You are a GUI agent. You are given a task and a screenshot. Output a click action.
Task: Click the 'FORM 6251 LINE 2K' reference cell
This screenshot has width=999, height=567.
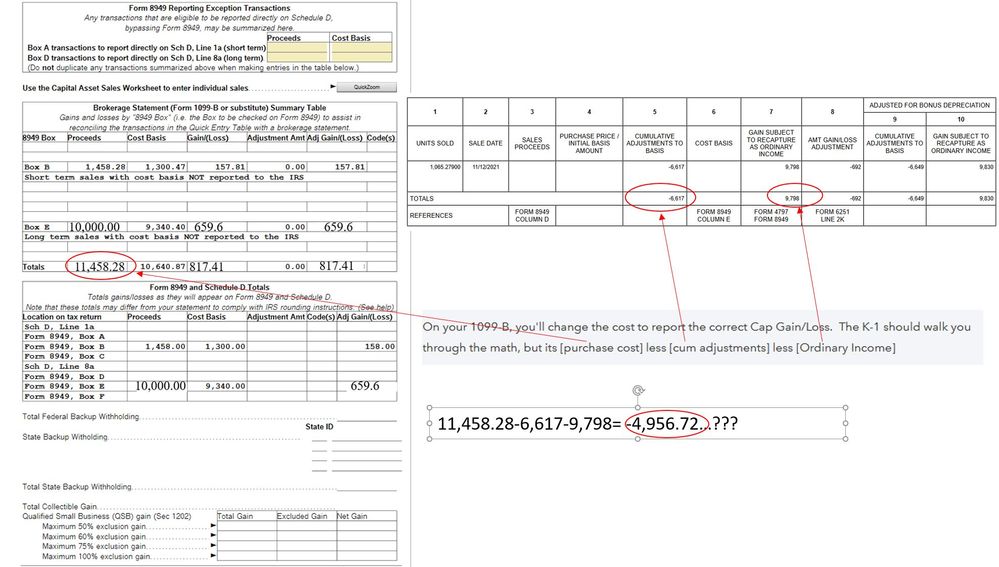pos(832,215)
